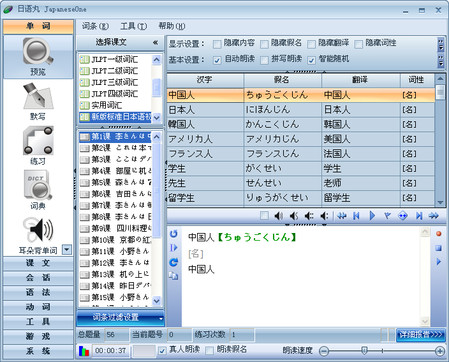This screenshot has width=449, height=362.
Task: Click the second speaker icon in playback toolbar
Action: click(294, 216)
